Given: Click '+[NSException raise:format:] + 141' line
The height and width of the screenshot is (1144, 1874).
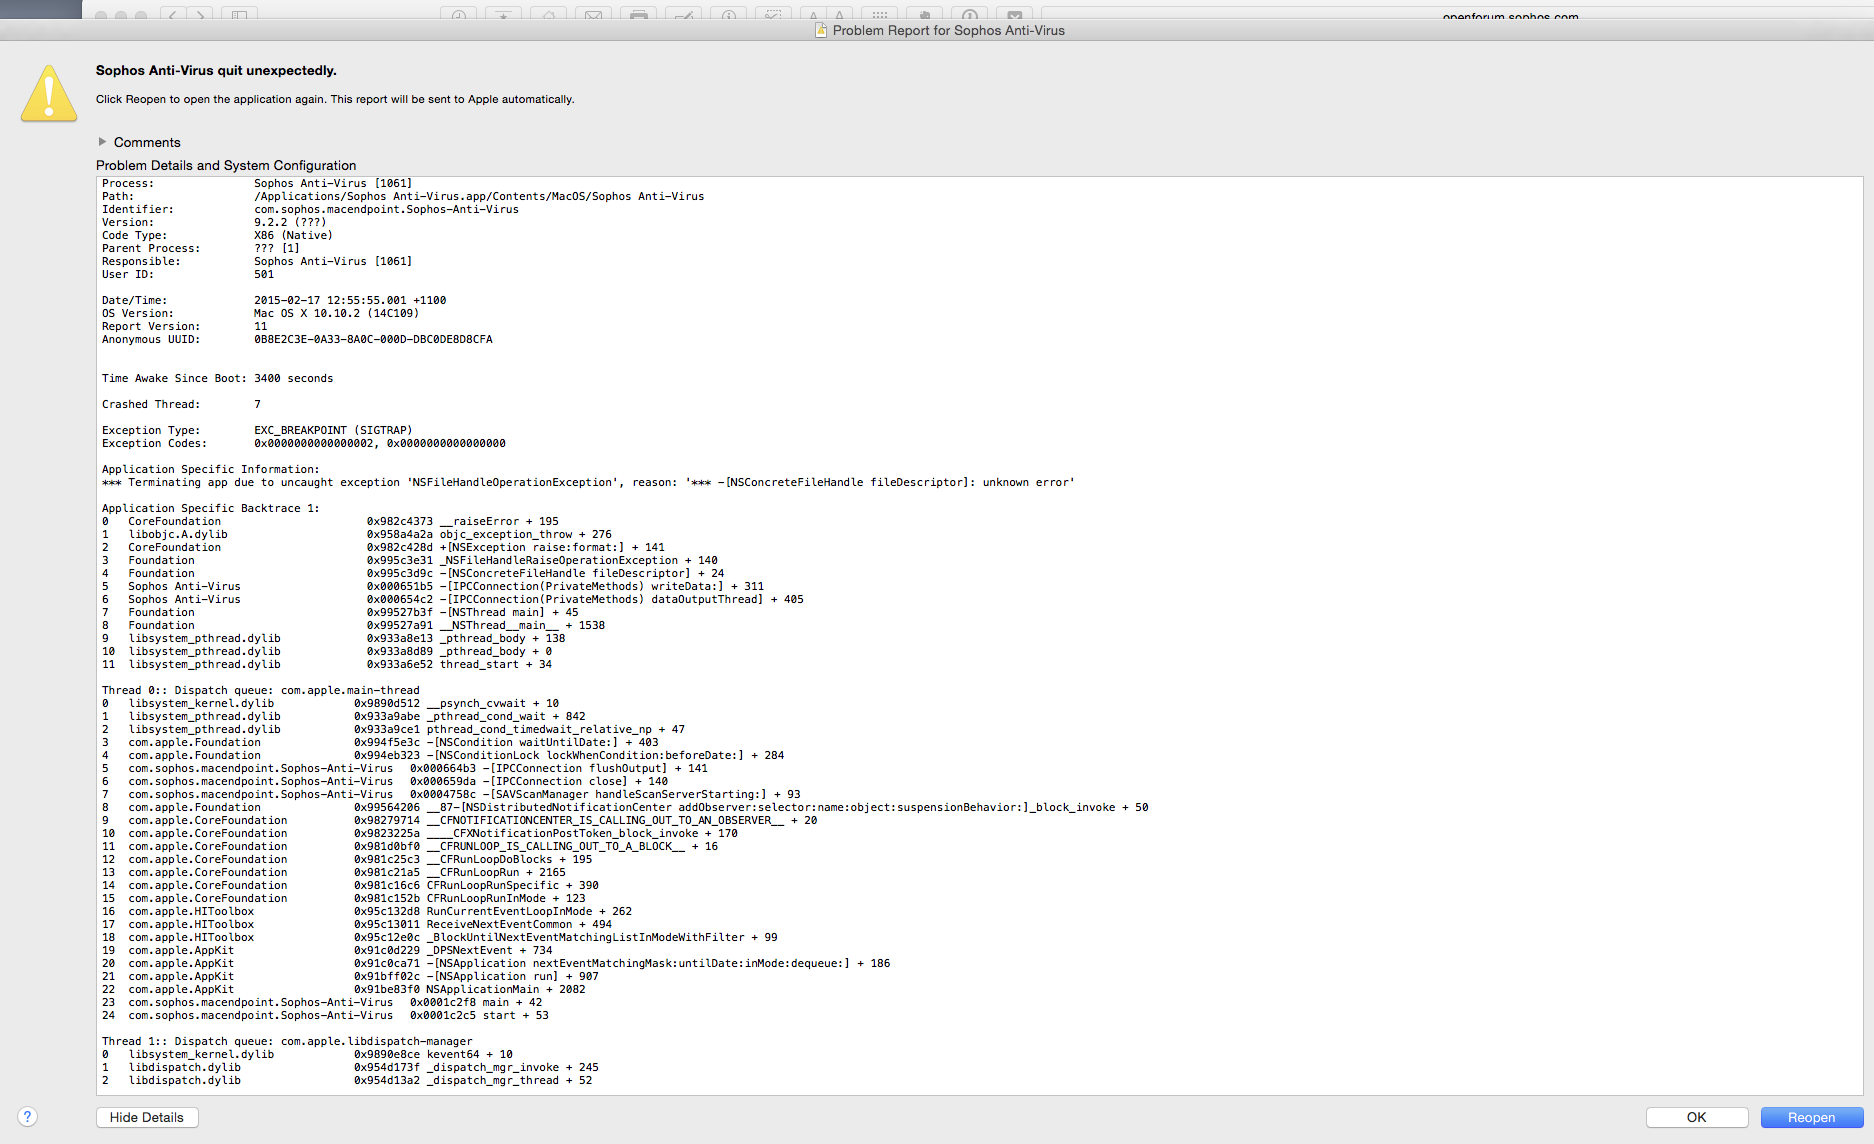Looking at the screenshot, I should 383,547.
